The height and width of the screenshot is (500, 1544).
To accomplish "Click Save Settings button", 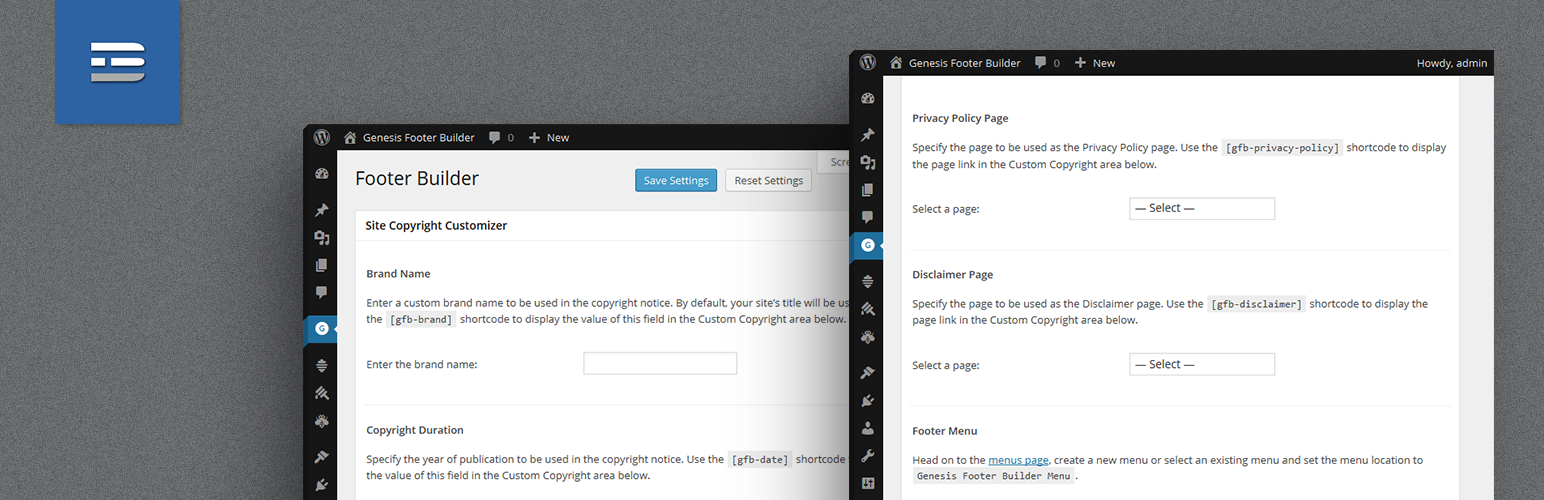I will point(676,180).
